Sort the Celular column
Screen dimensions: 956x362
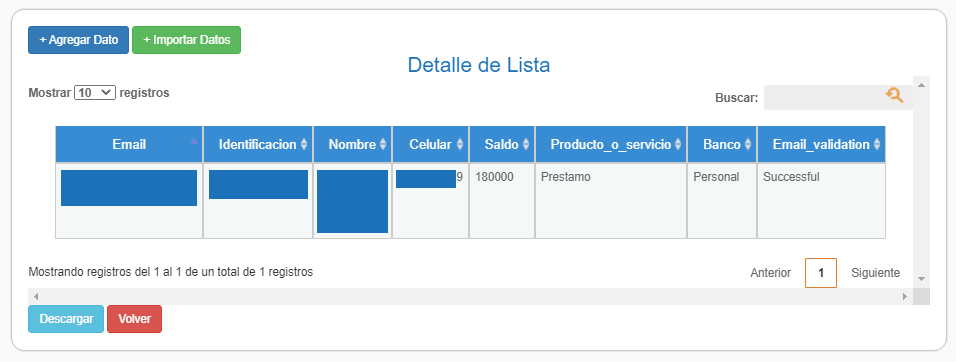coord(460,144)
